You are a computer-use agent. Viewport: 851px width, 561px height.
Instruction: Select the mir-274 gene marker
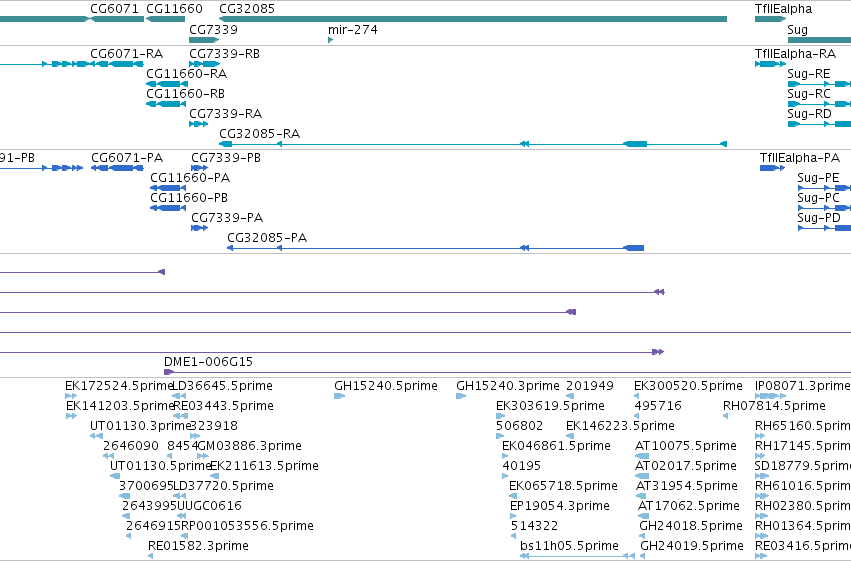pos(331,40)
